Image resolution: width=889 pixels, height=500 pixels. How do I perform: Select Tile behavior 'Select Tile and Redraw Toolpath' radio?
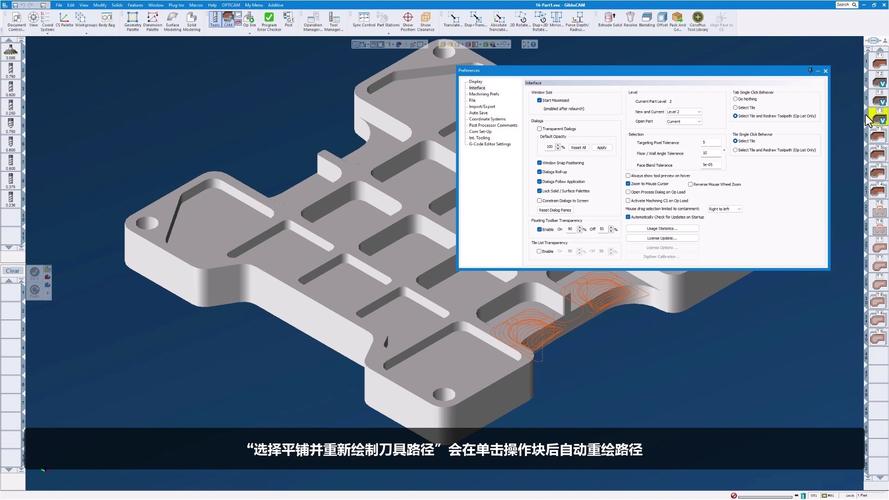[x=735, y=150]
